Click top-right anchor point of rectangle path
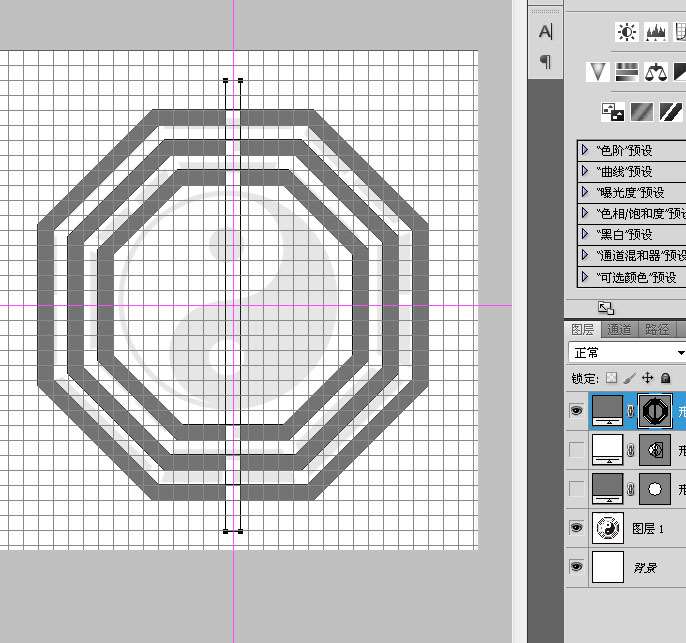 [x=240, y=80]
